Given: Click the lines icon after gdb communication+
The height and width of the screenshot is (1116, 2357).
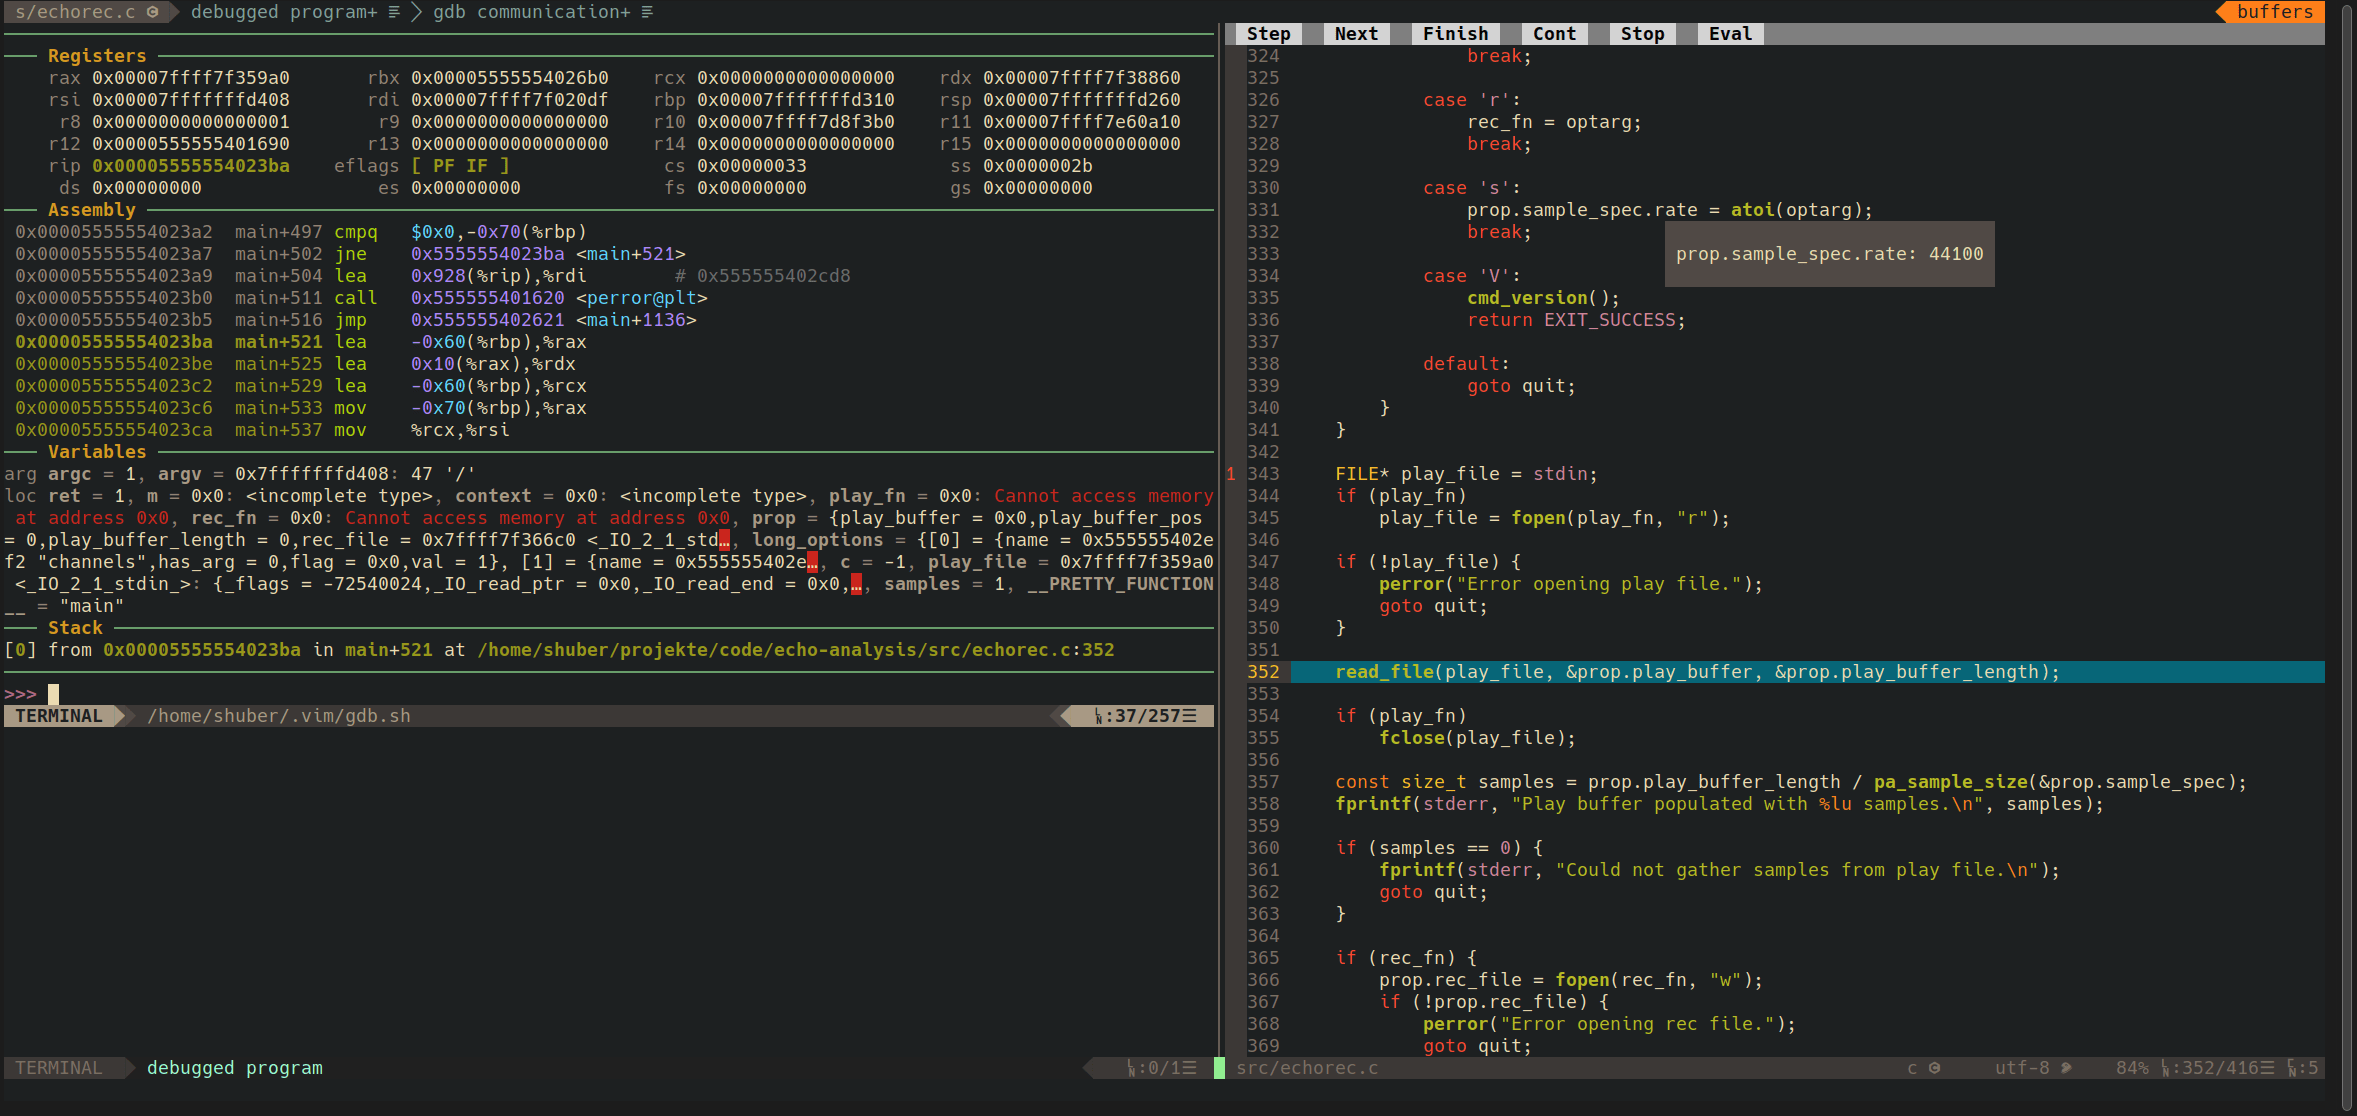Looking at the screenshot, I should (647, 12).
